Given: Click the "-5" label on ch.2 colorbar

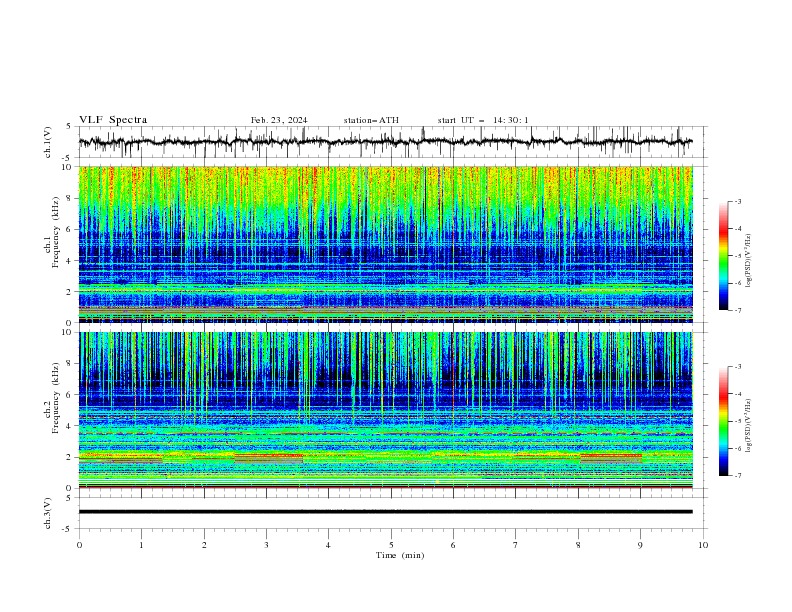Looking at the screenshot, I should pos(738,421).
